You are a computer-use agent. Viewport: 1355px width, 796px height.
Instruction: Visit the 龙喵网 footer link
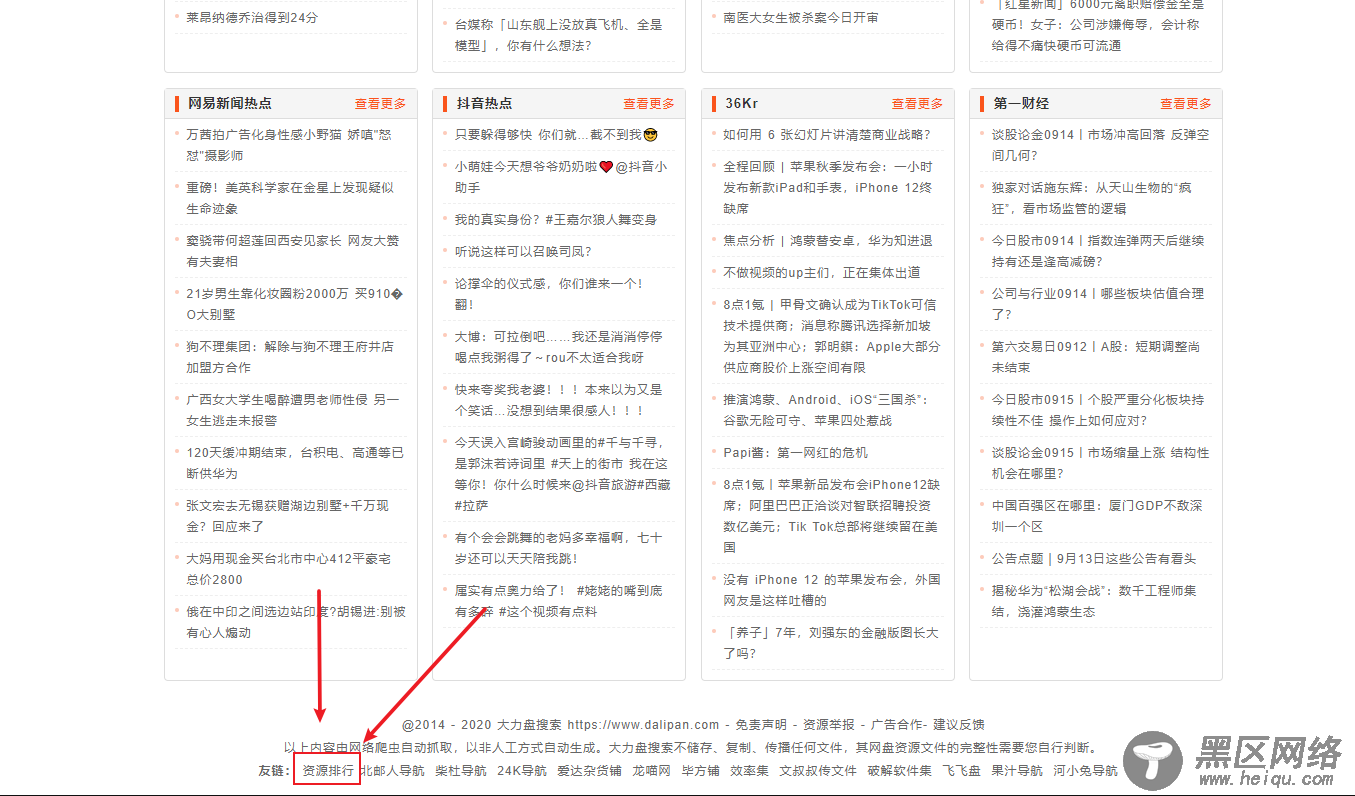click(651, 771)
